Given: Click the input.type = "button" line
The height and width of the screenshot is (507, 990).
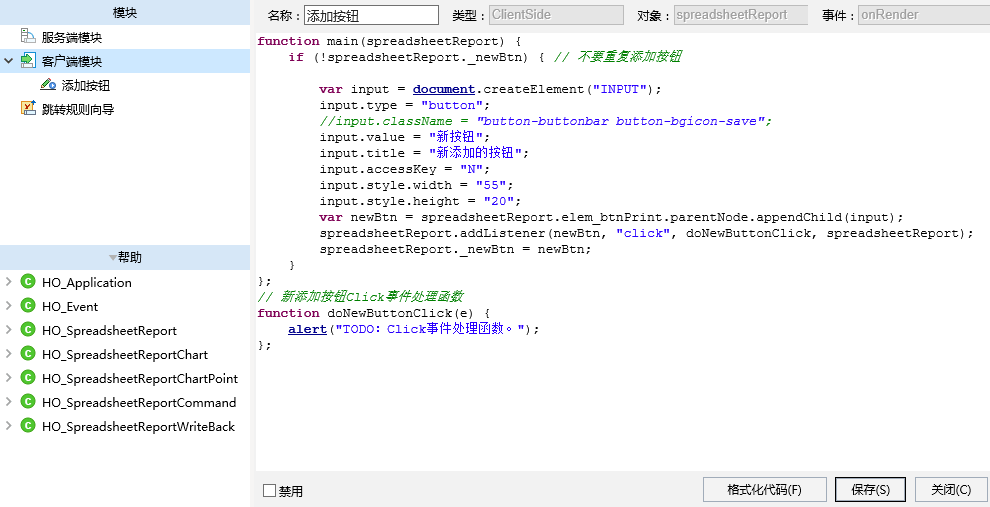Looking at the screenshot, I should click(x=405, y=105).
